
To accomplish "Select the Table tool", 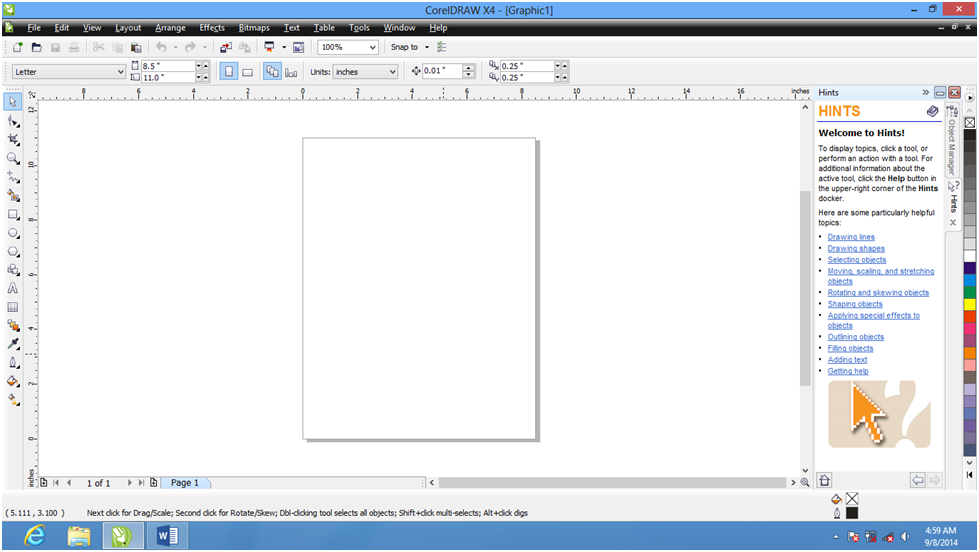I will click(13, 307).
